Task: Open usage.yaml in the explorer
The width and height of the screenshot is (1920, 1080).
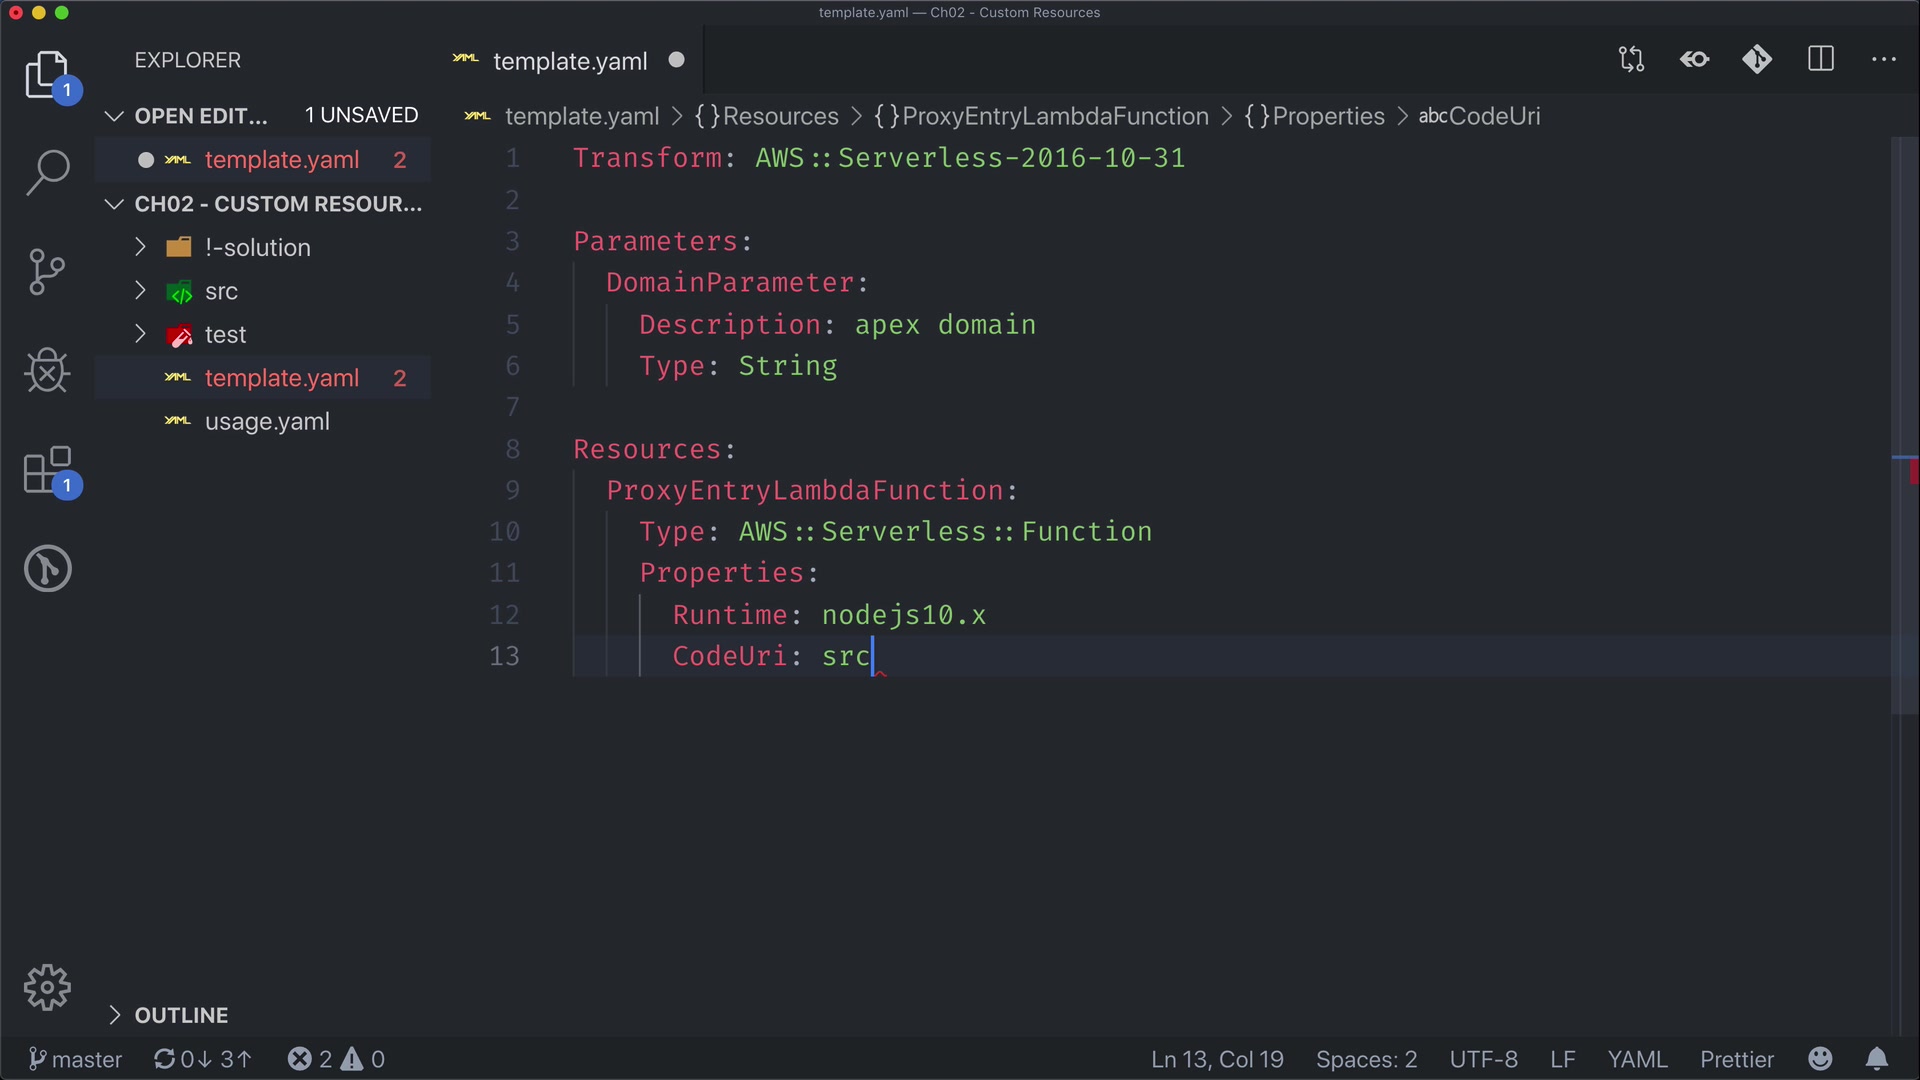Action: (267, 422)
